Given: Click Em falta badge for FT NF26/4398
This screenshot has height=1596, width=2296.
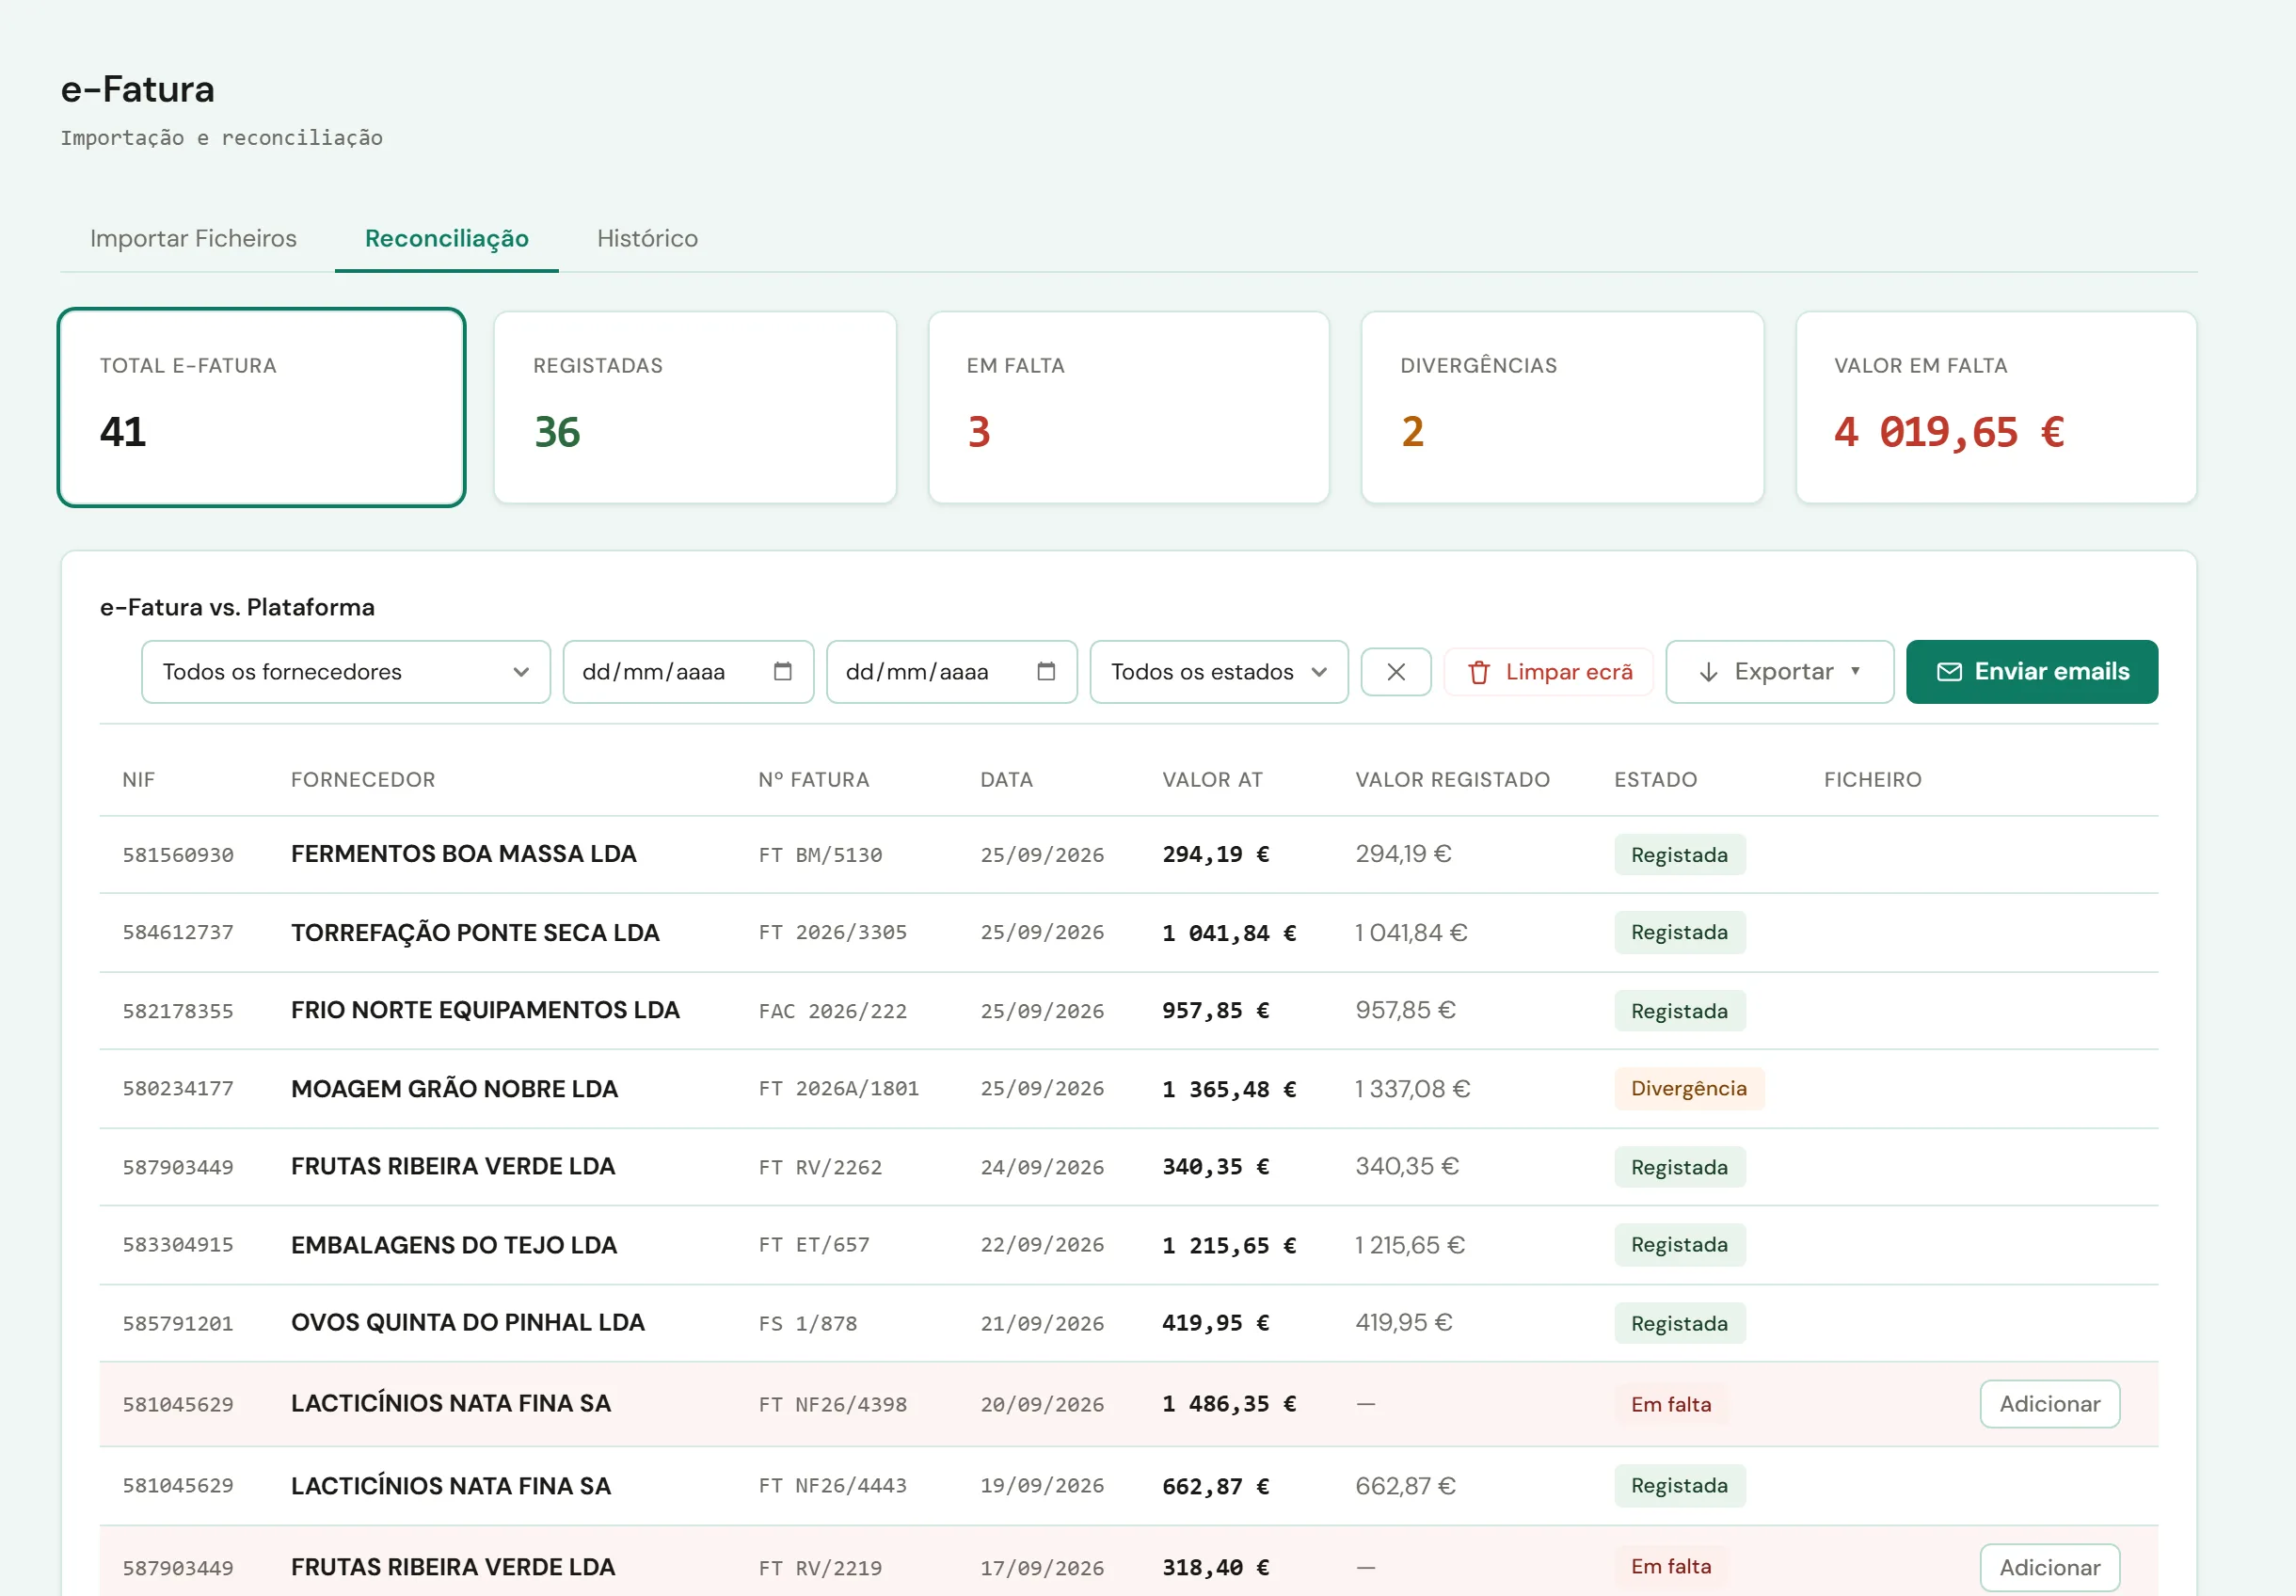Looking at the screenshot, I should pyautogui.click(x=1671, y=1404).
